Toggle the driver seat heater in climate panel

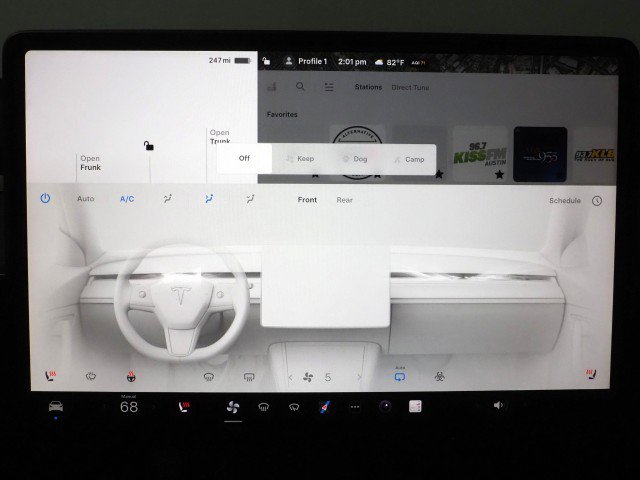(51, 376)
